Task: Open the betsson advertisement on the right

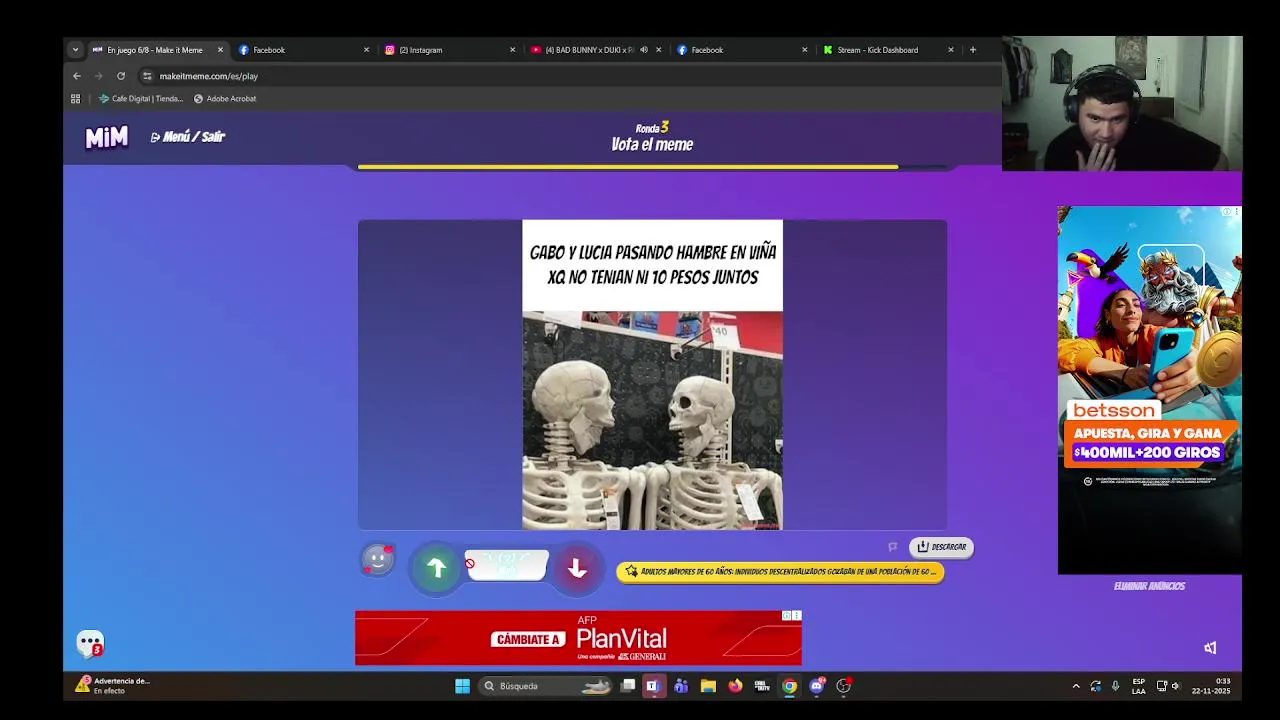Action: (x=1150, y=390)
